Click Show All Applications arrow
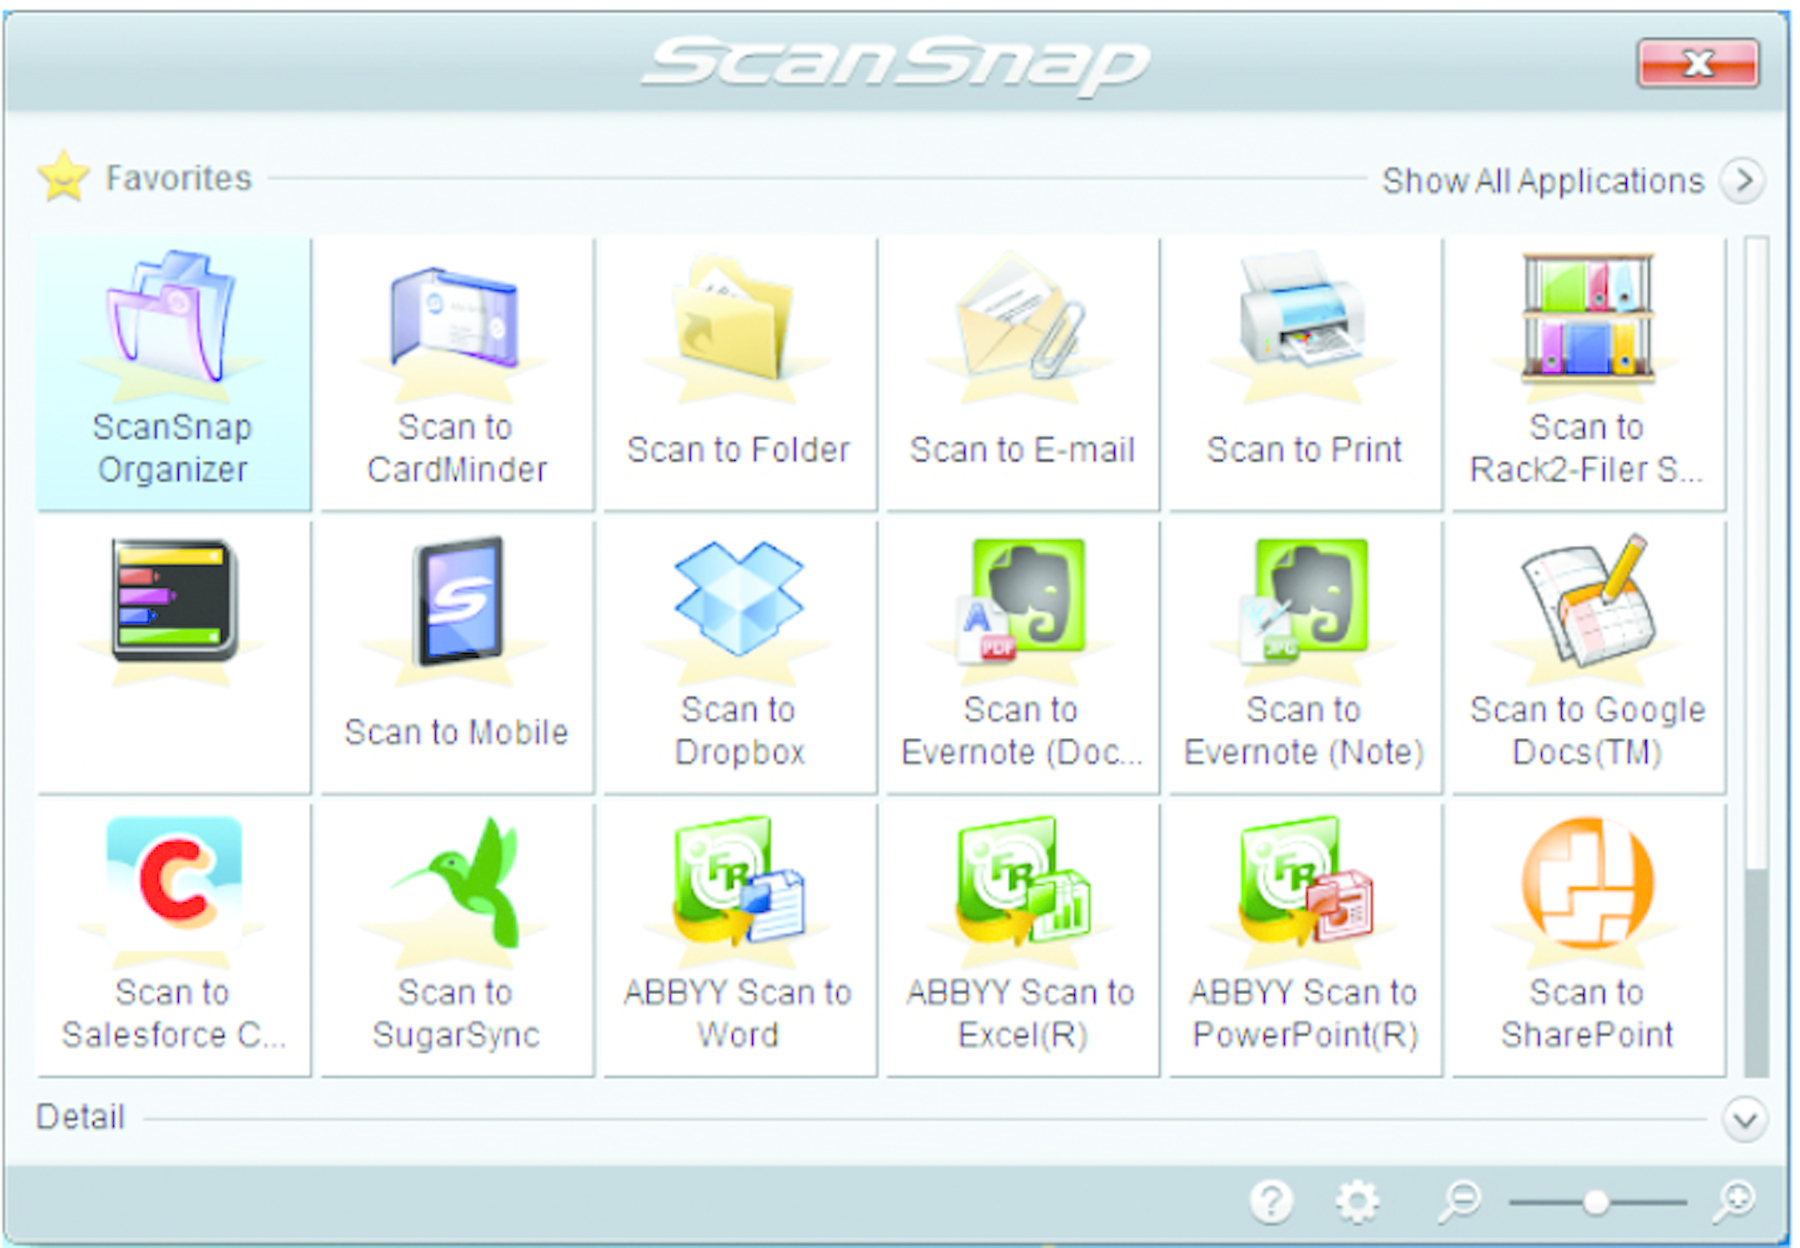Screen dimensions: 1800x1248 click(1743, 181)
